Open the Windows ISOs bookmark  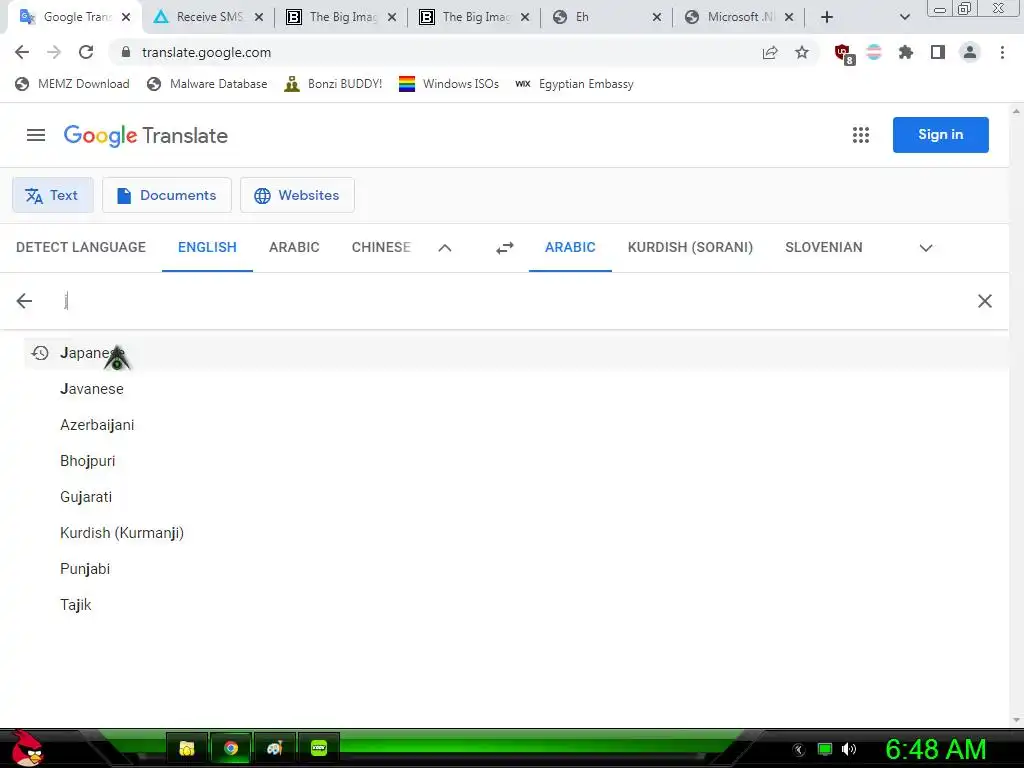(449, 84)
